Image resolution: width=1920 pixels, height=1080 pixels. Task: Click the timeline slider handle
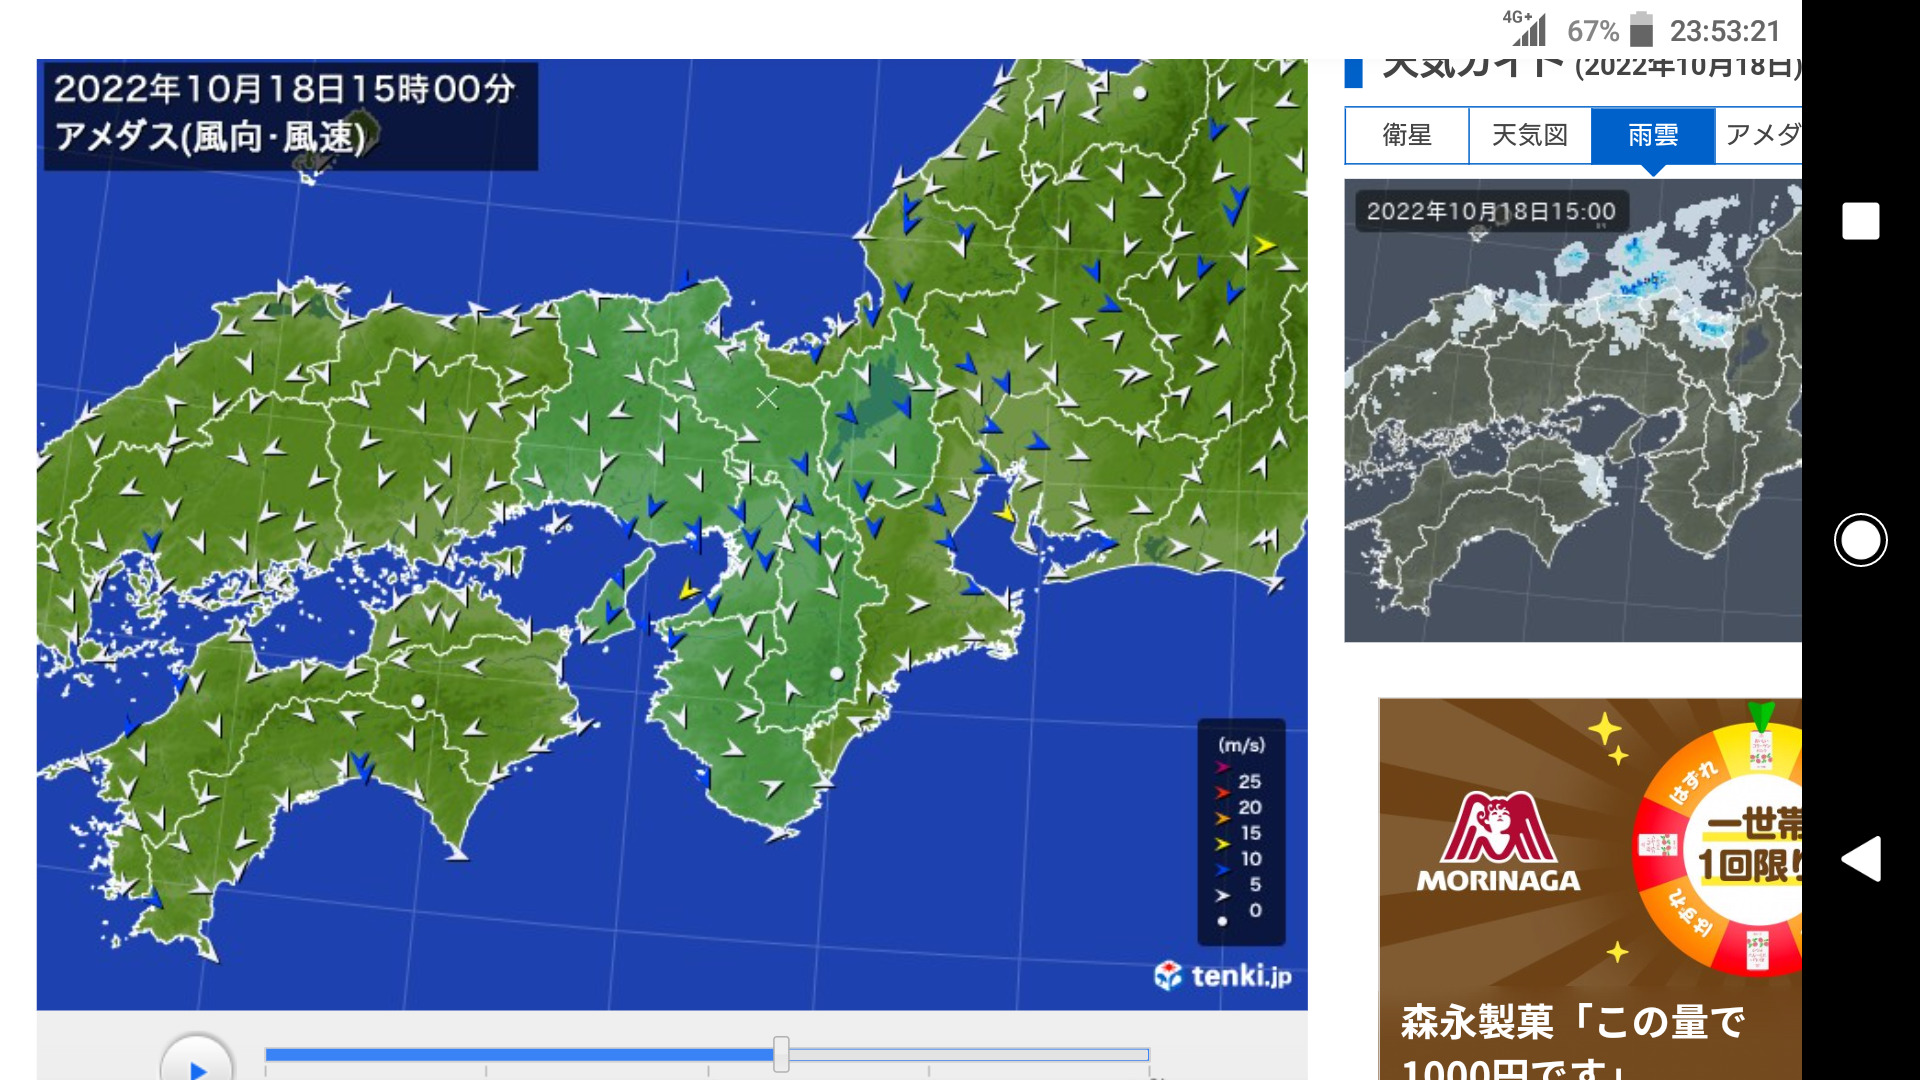click(781, 1054)
